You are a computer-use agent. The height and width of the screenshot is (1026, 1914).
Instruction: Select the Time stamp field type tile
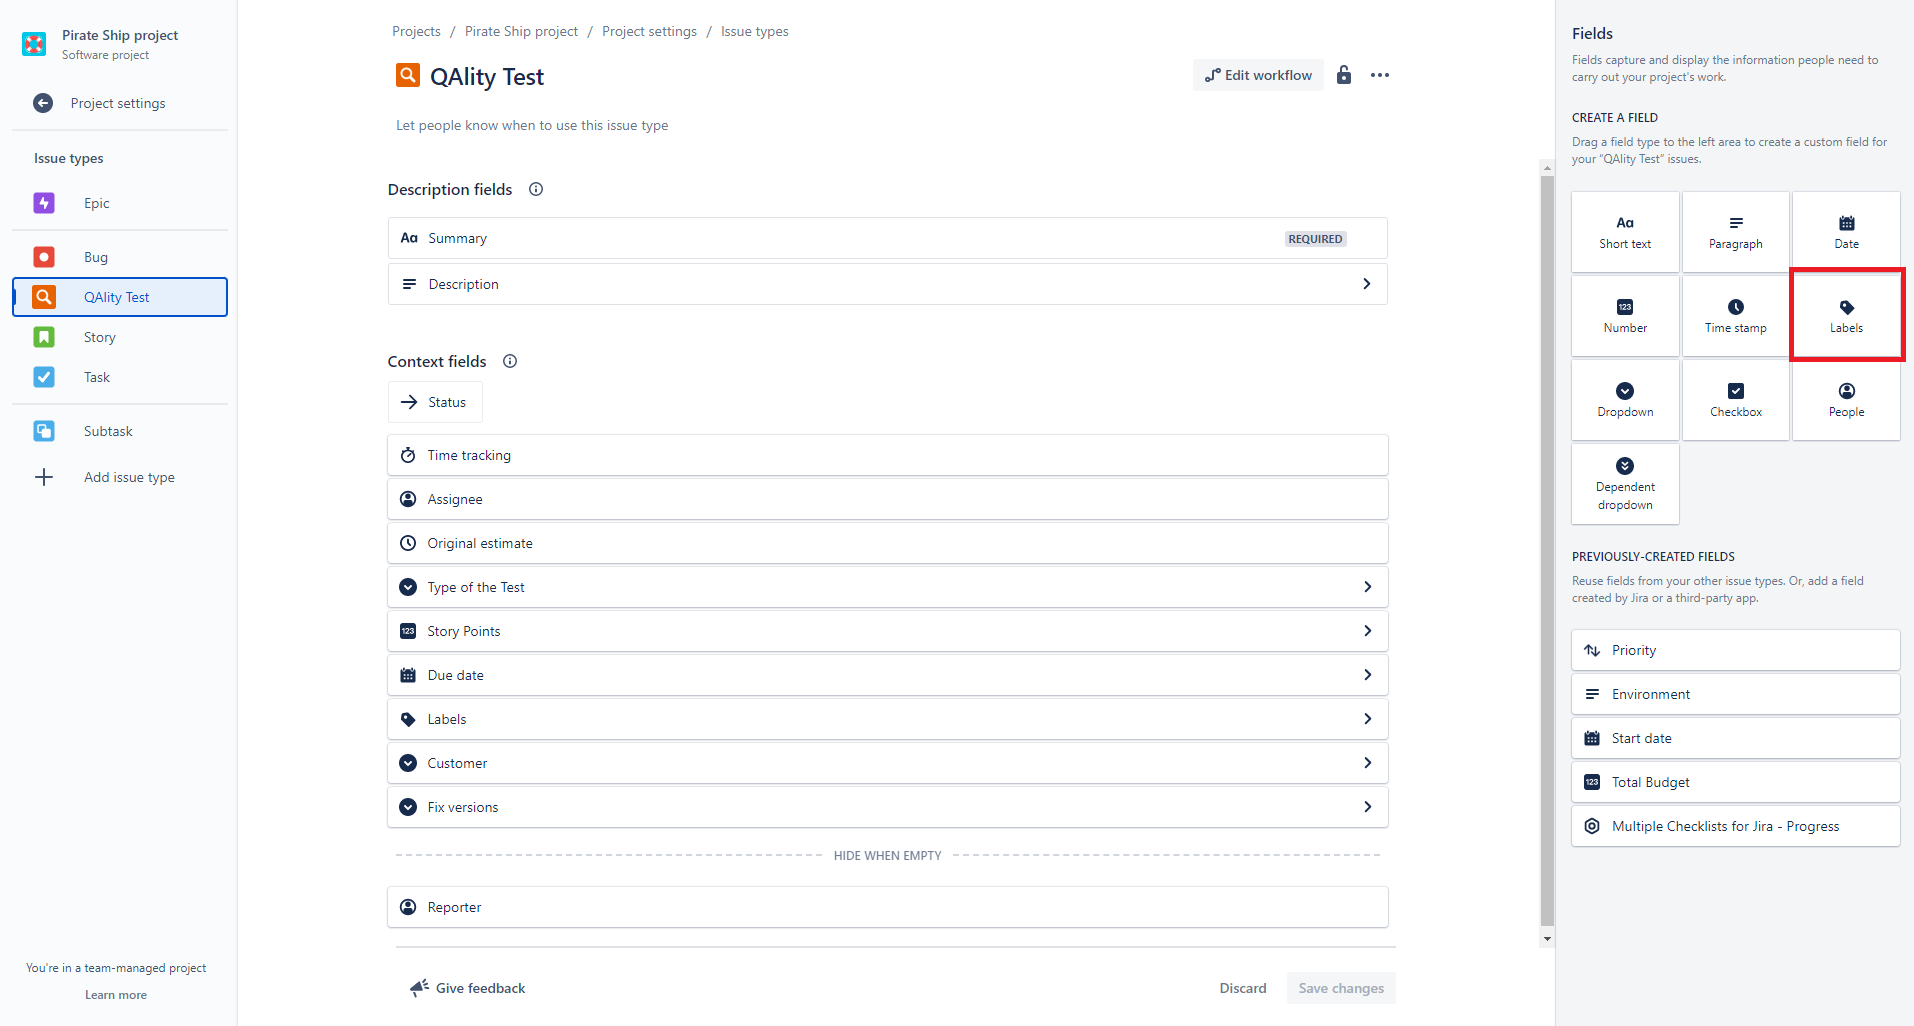(1735, 315)
